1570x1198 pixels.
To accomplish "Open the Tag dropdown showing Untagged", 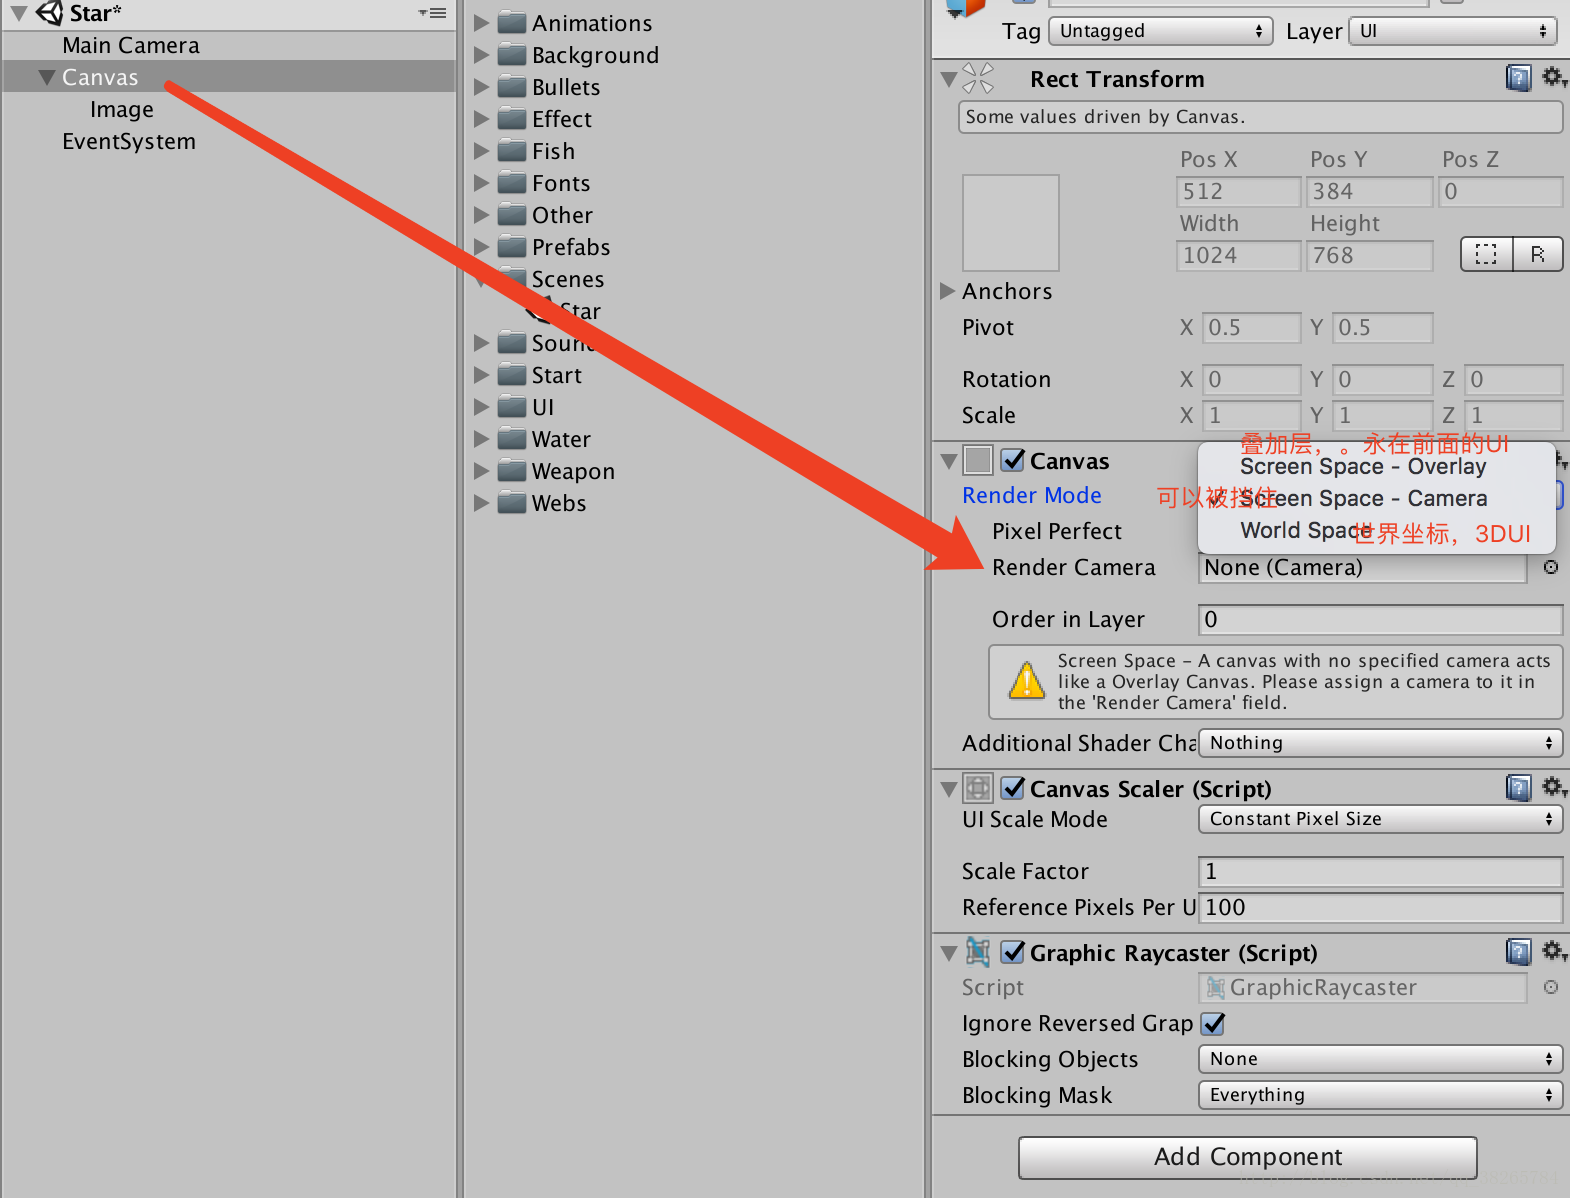I will (x=1160, y=31).
